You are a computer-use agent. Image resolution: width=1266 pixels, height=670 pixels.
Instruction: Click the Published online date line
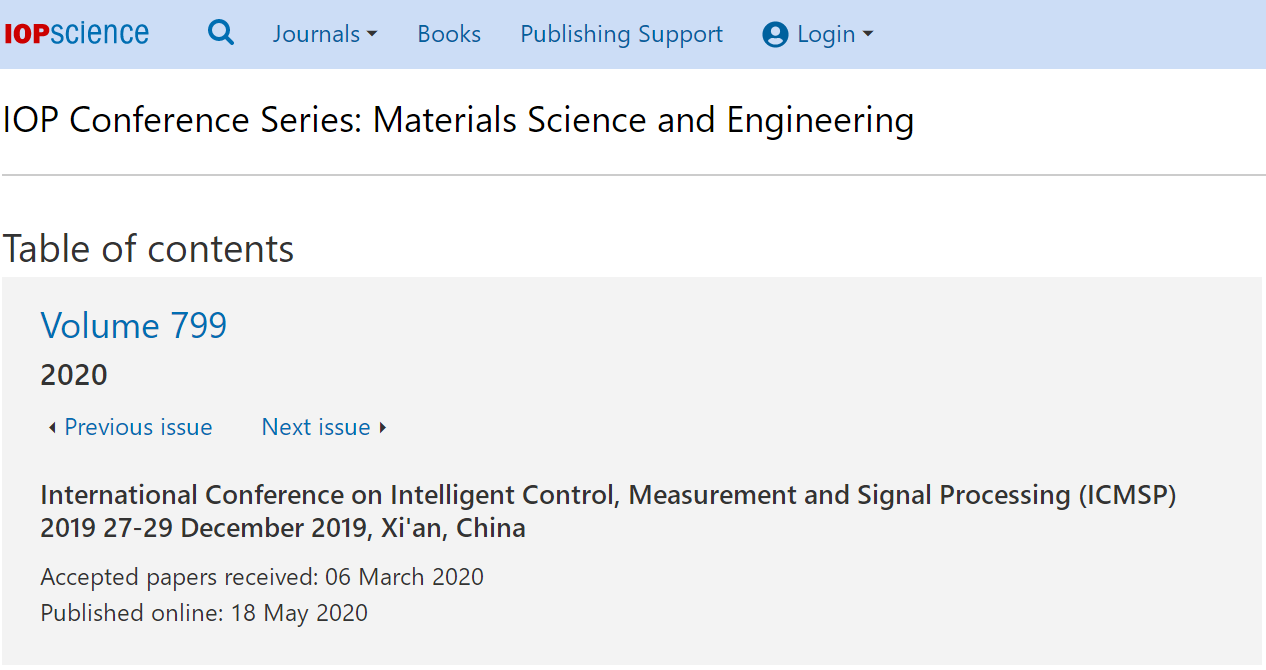click(x=204, y=613)
